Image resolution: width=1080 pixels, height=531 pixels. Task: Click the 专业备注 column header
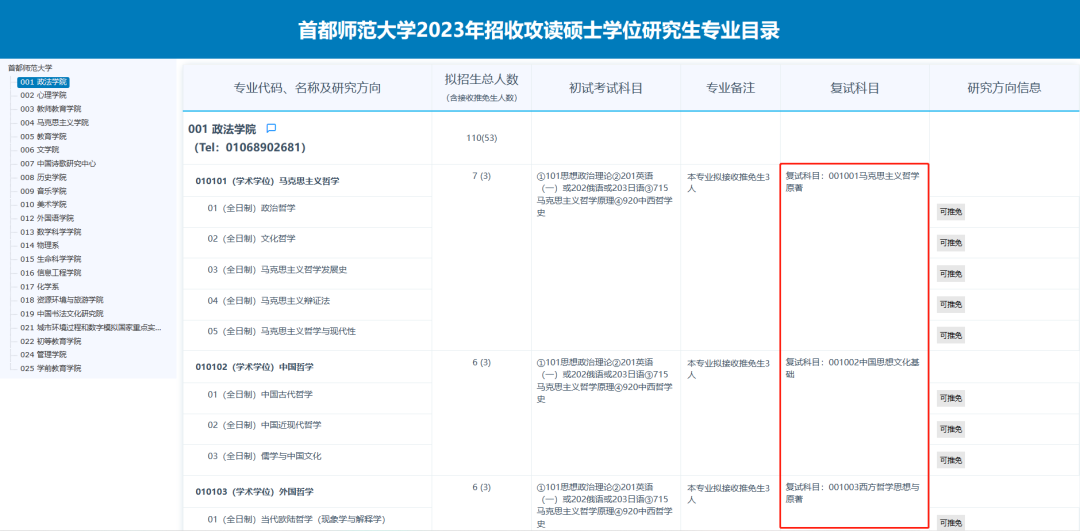(731, 88)
